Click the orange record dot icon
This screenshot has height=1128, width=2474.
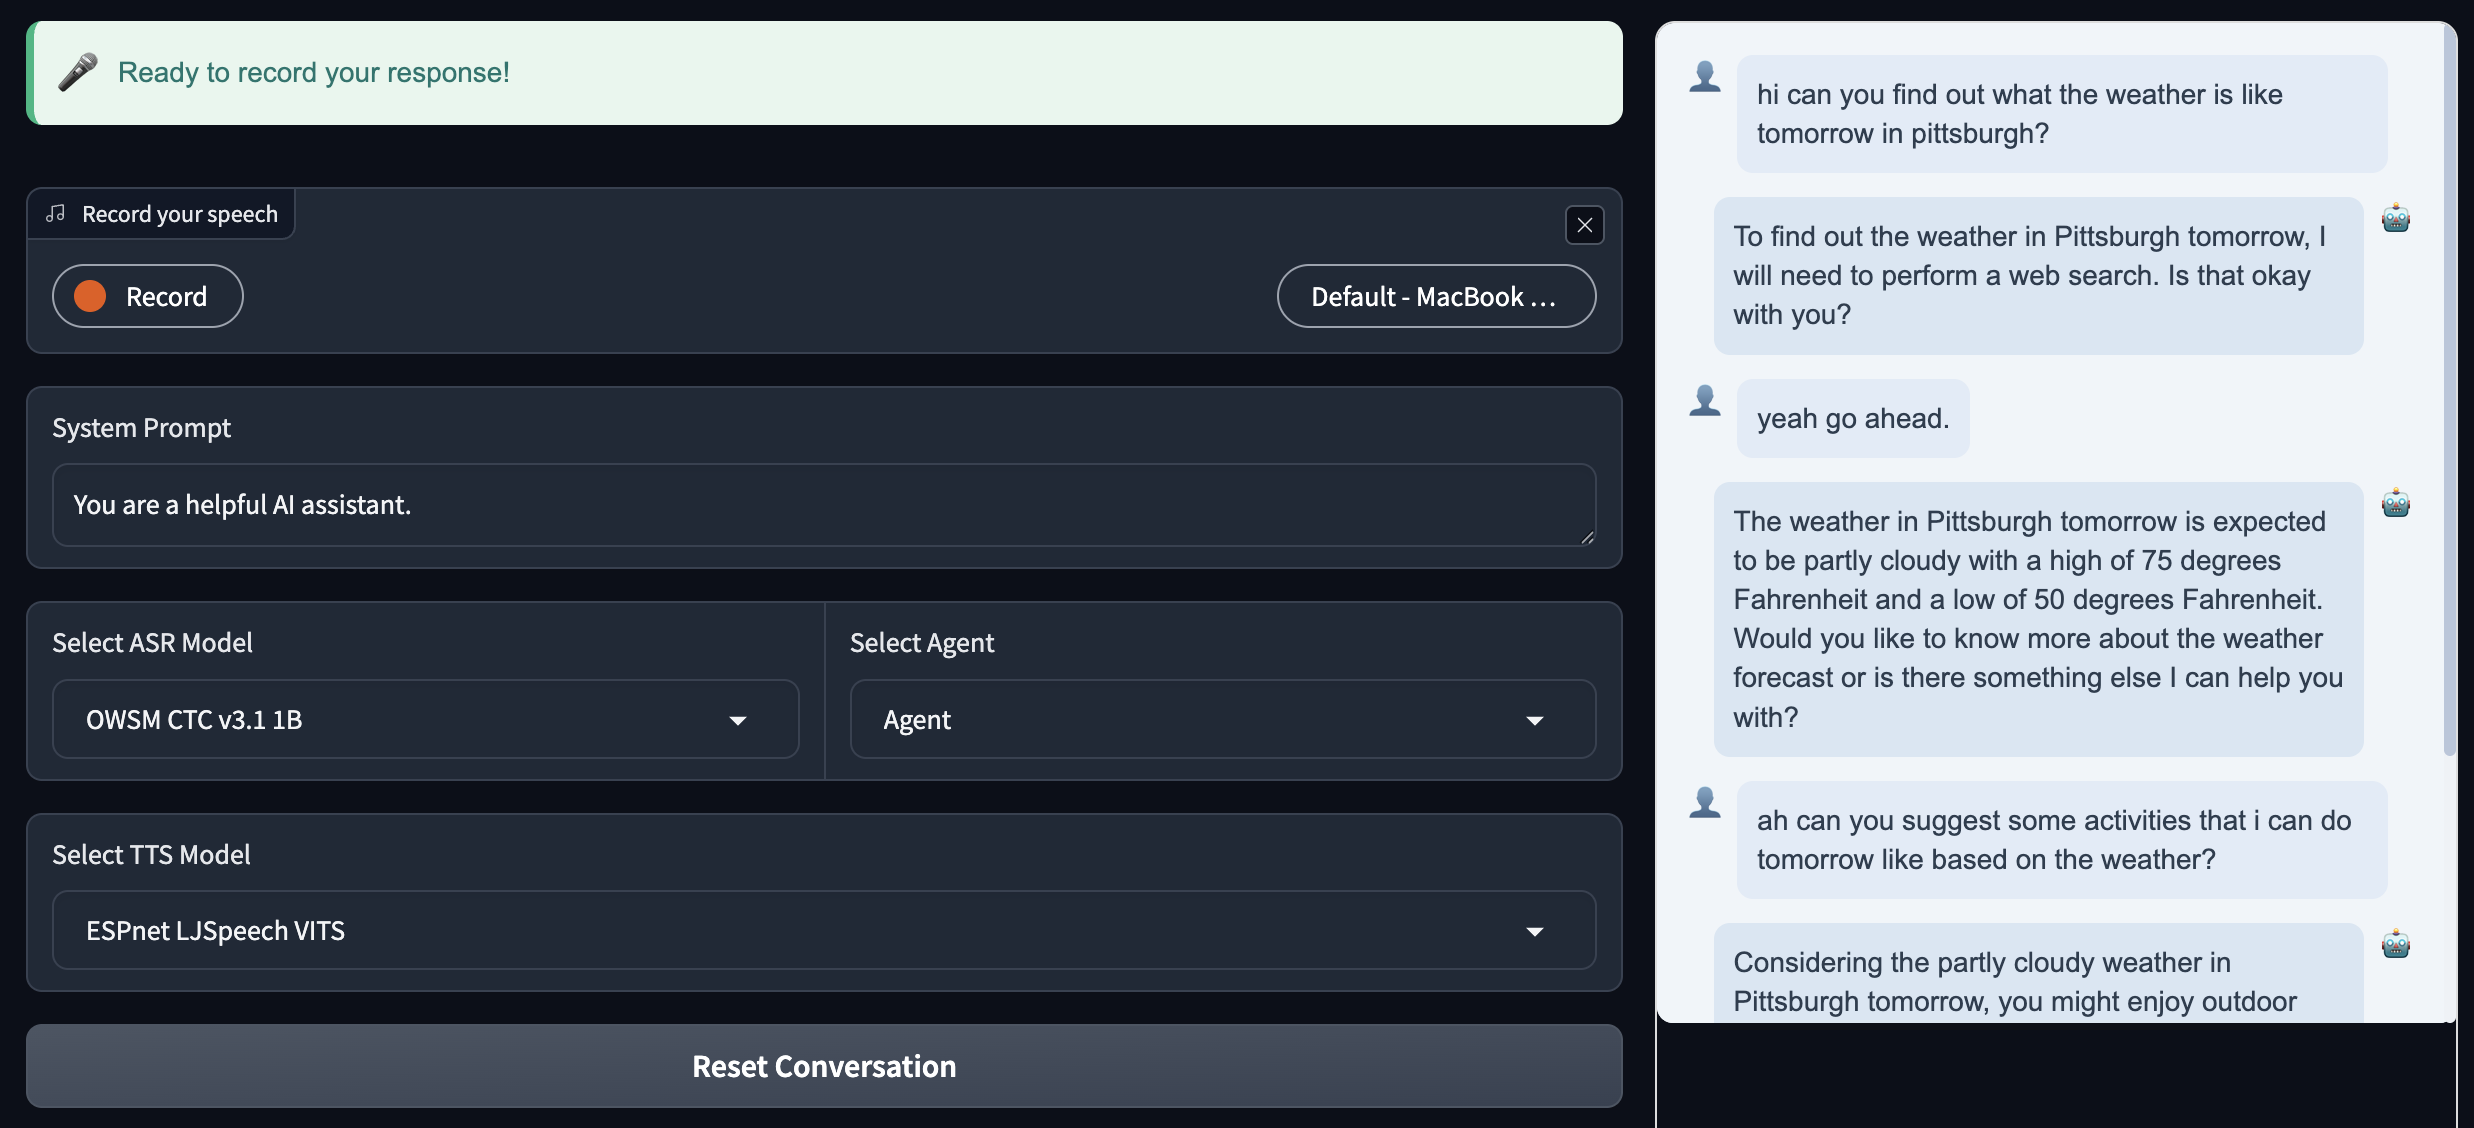click(x=90, y=296)
